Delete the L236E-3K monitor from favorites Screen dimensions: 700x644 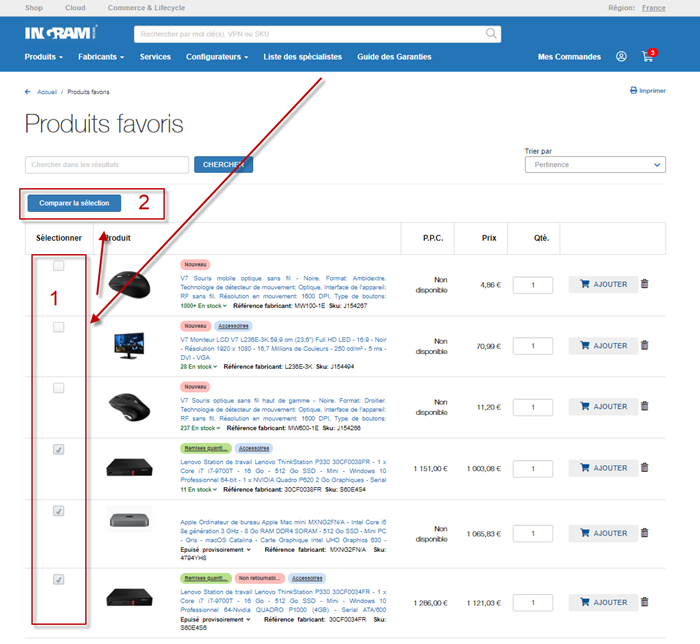644,345
